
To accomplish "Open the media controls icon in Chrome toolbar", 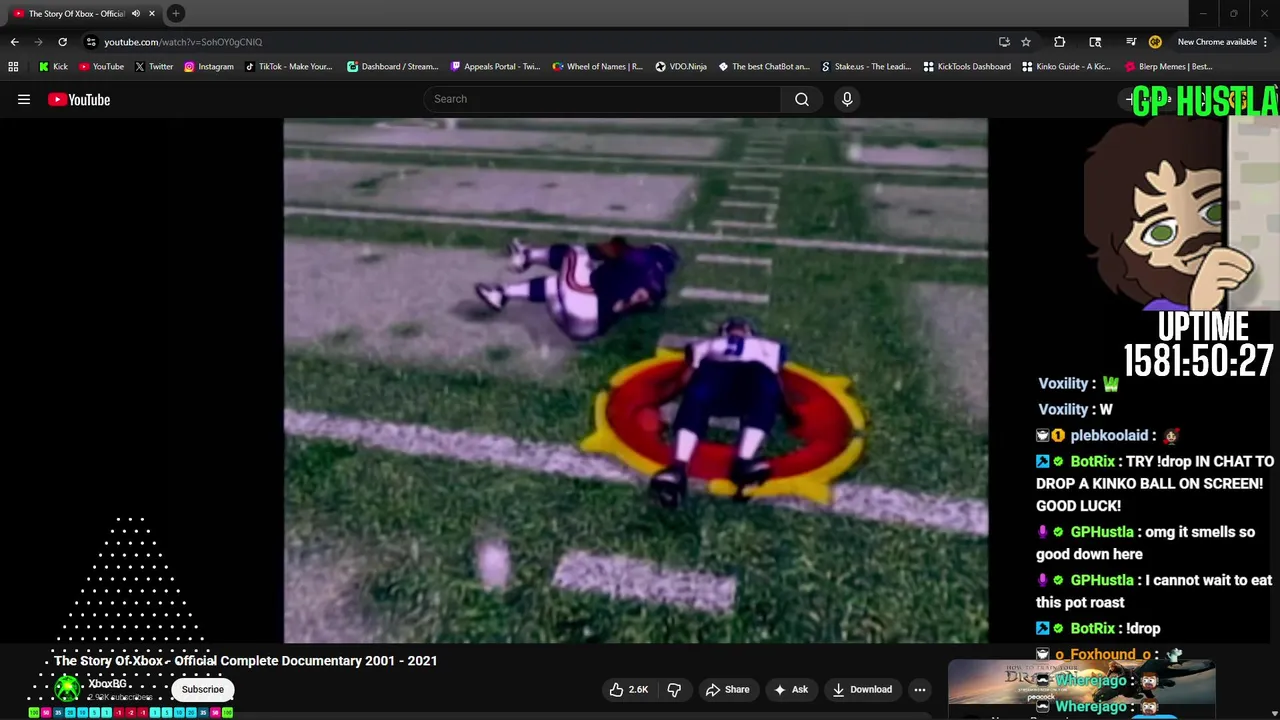I will 1131,42.
